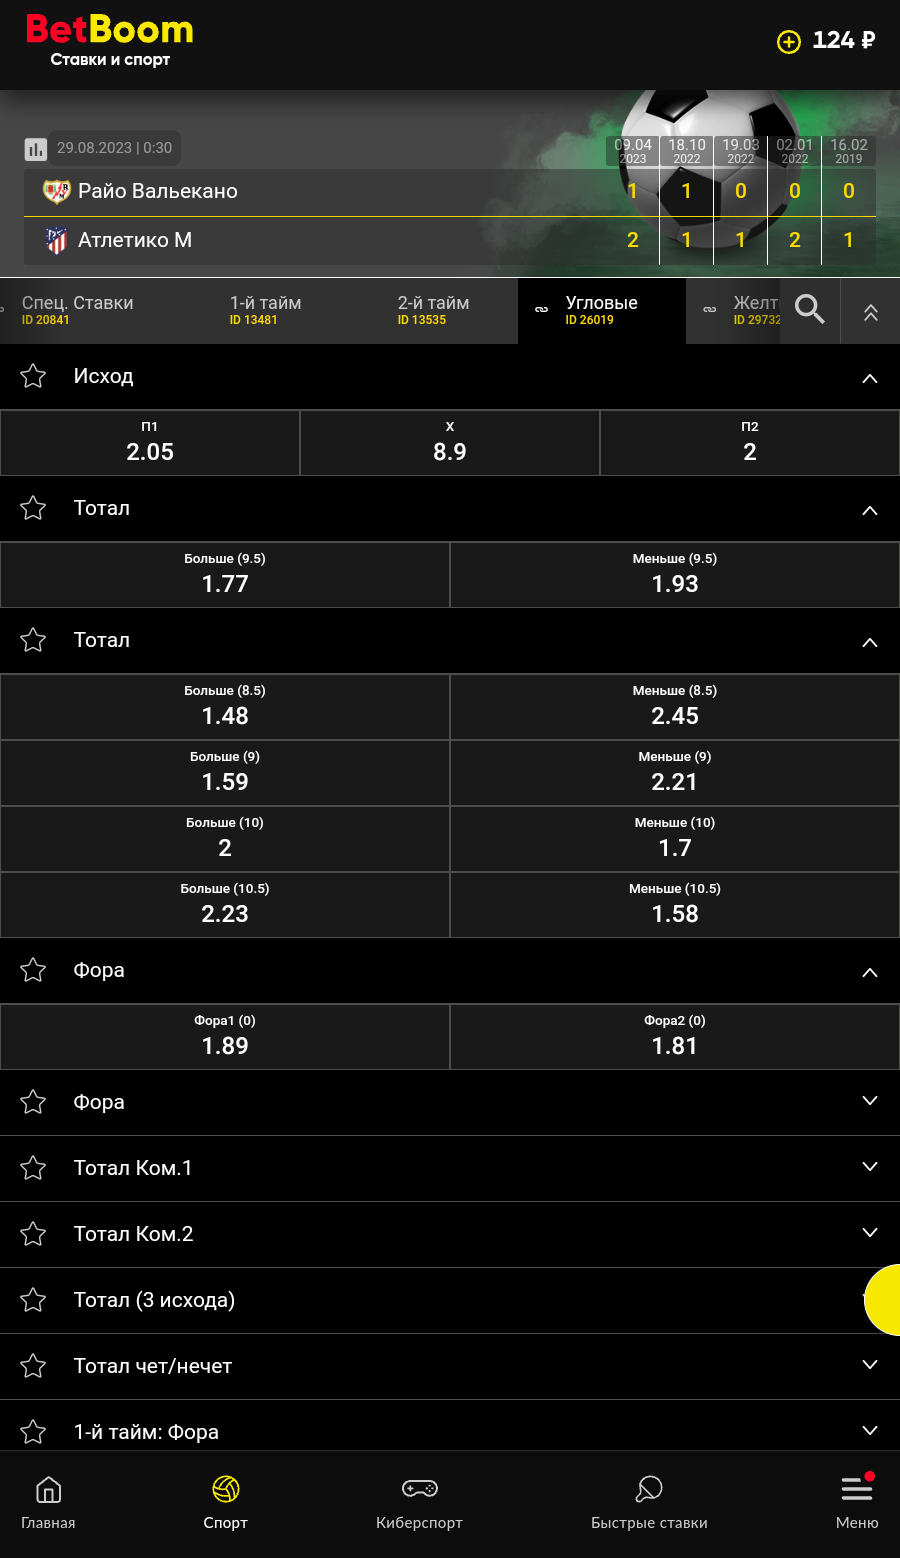The image size is (900, 1558).
Task: Bet on П1 at 2.05
Action: [x=150, y=442]
